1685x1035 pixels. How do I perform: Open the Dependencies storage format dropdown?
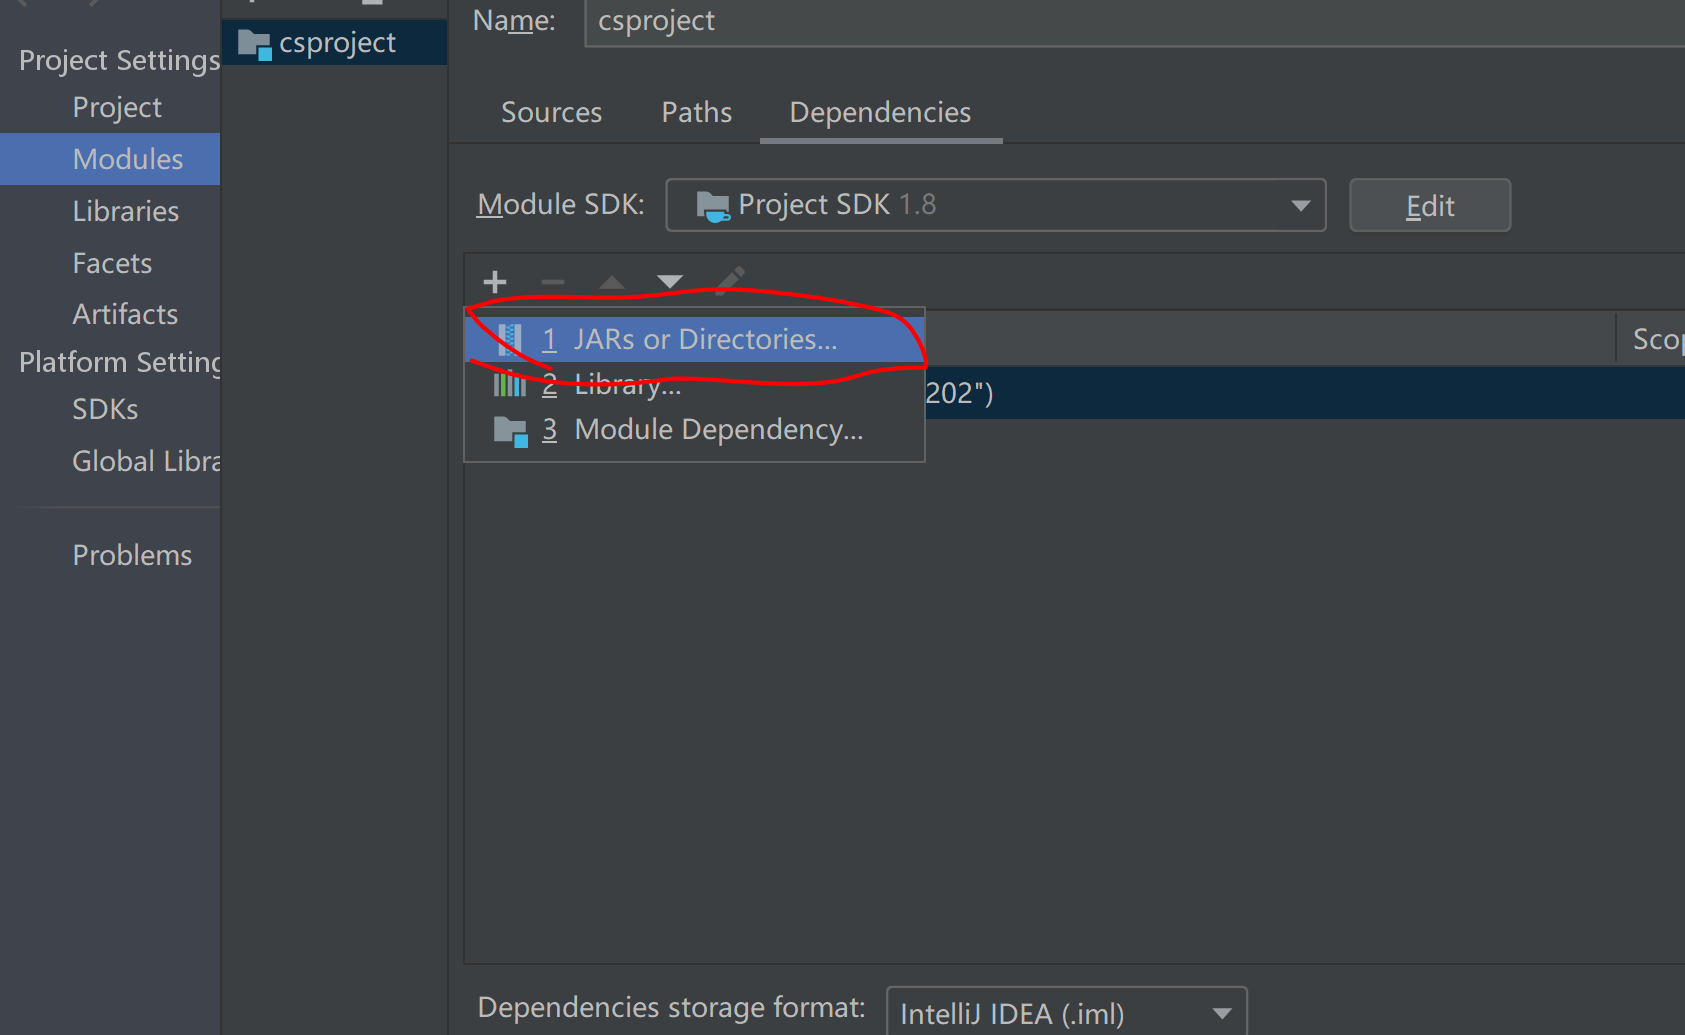[1066, 1011]
